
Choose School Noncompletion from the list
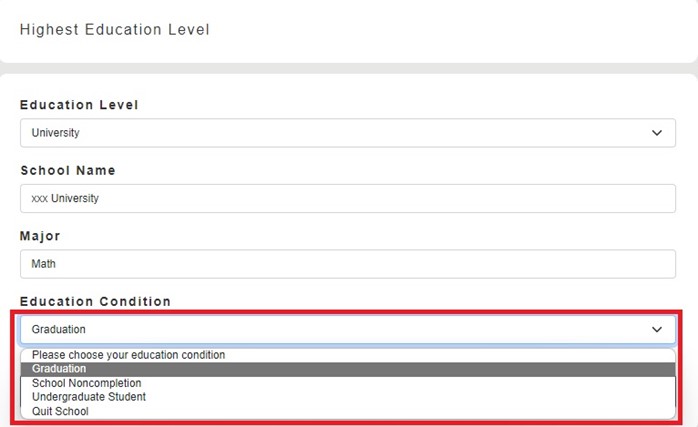(x=87, y=383)
